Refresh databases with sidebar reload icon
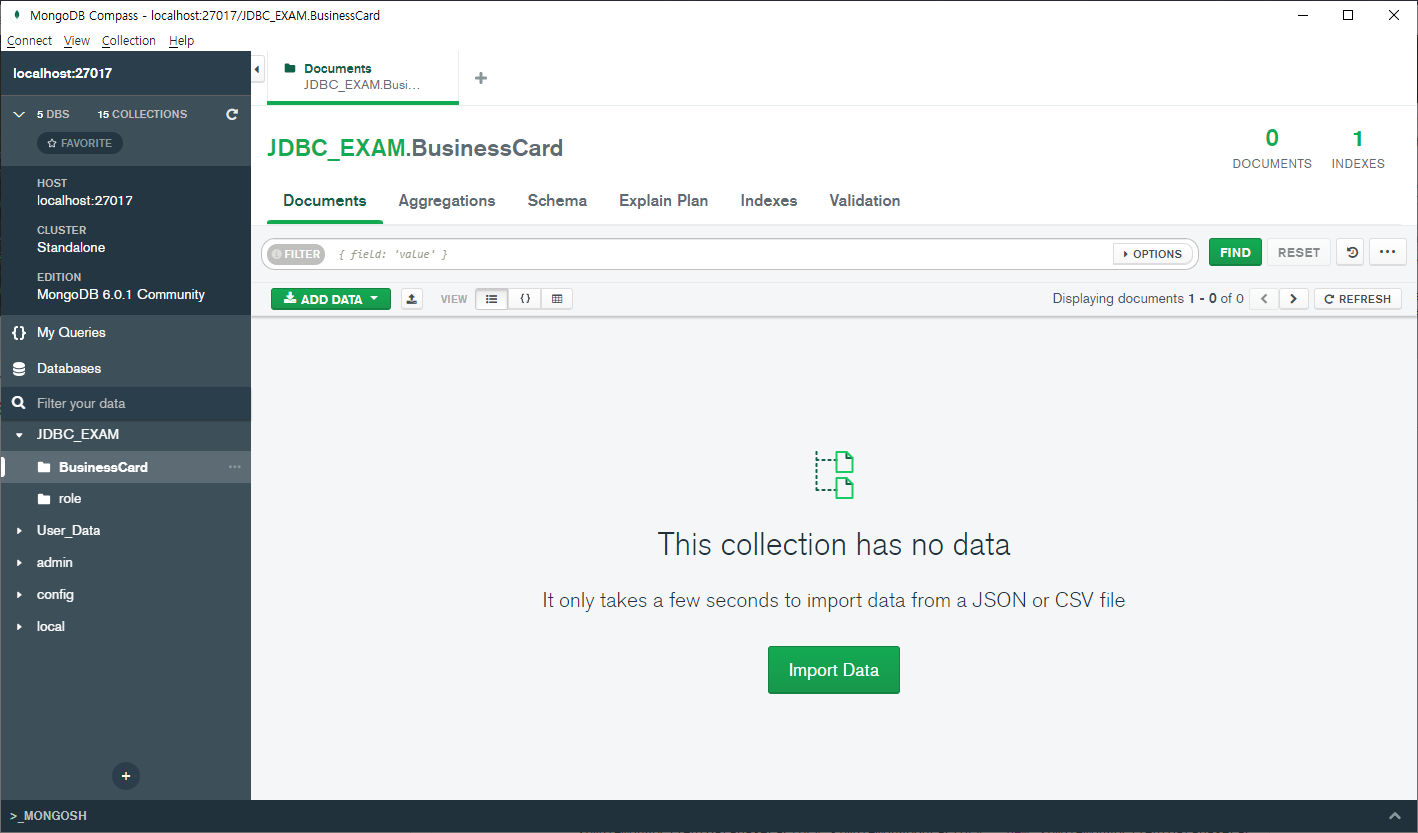1418x833 pixels. point(232,115)
